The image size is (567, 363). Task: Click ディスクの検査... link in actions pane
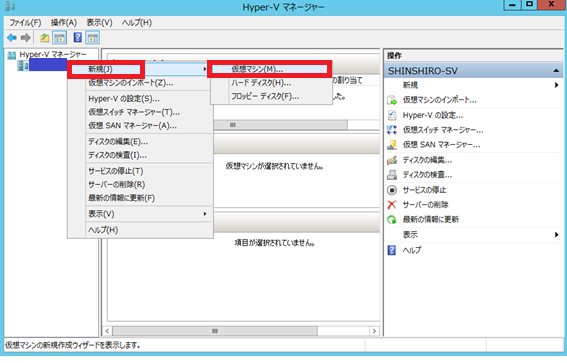tap(427, 175)
